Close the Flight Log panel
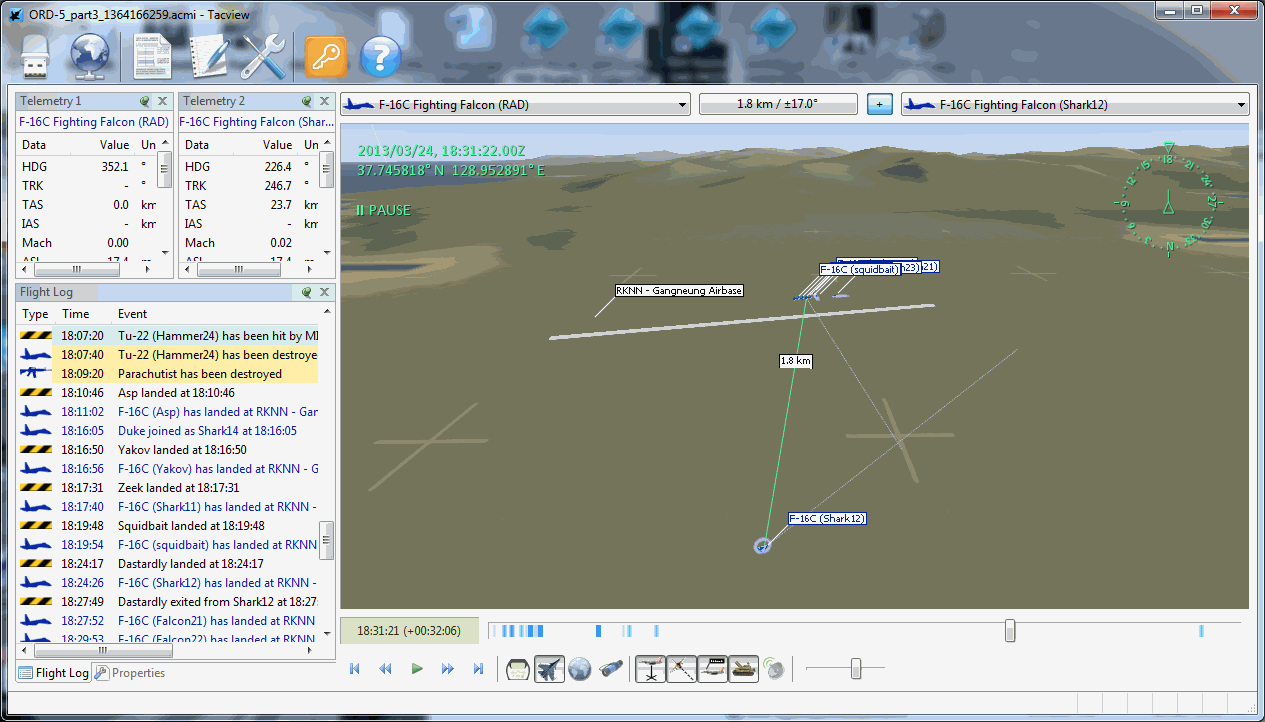Screen dimensions: 1265x722 [x=325, y=292]
